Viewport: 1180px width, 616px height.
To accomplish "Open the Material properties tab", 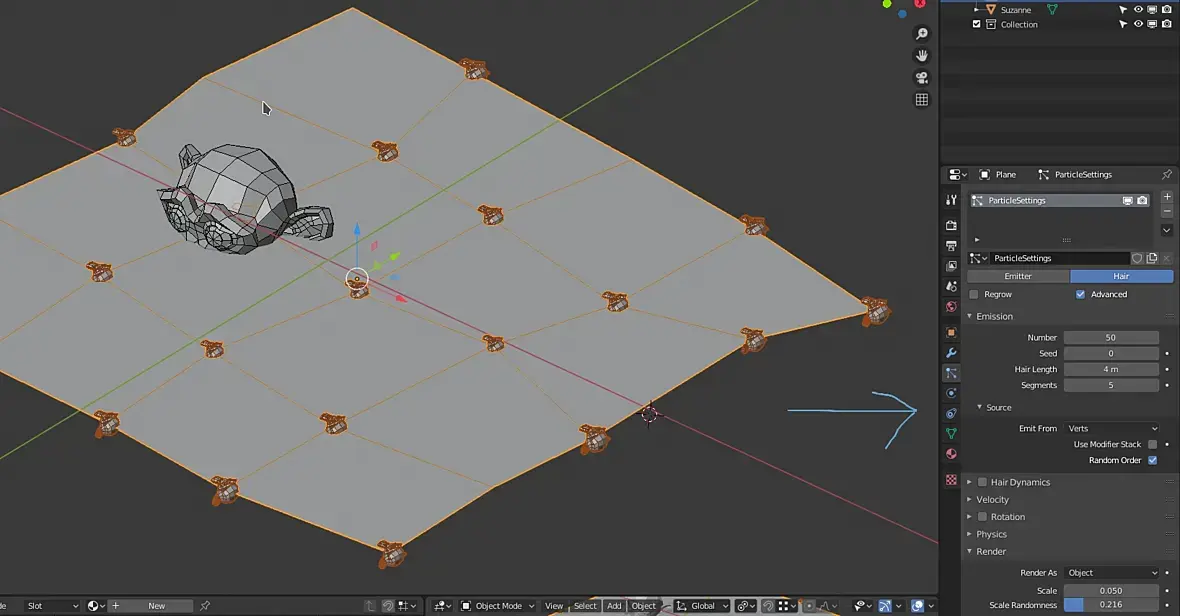I will pos(951,454).
